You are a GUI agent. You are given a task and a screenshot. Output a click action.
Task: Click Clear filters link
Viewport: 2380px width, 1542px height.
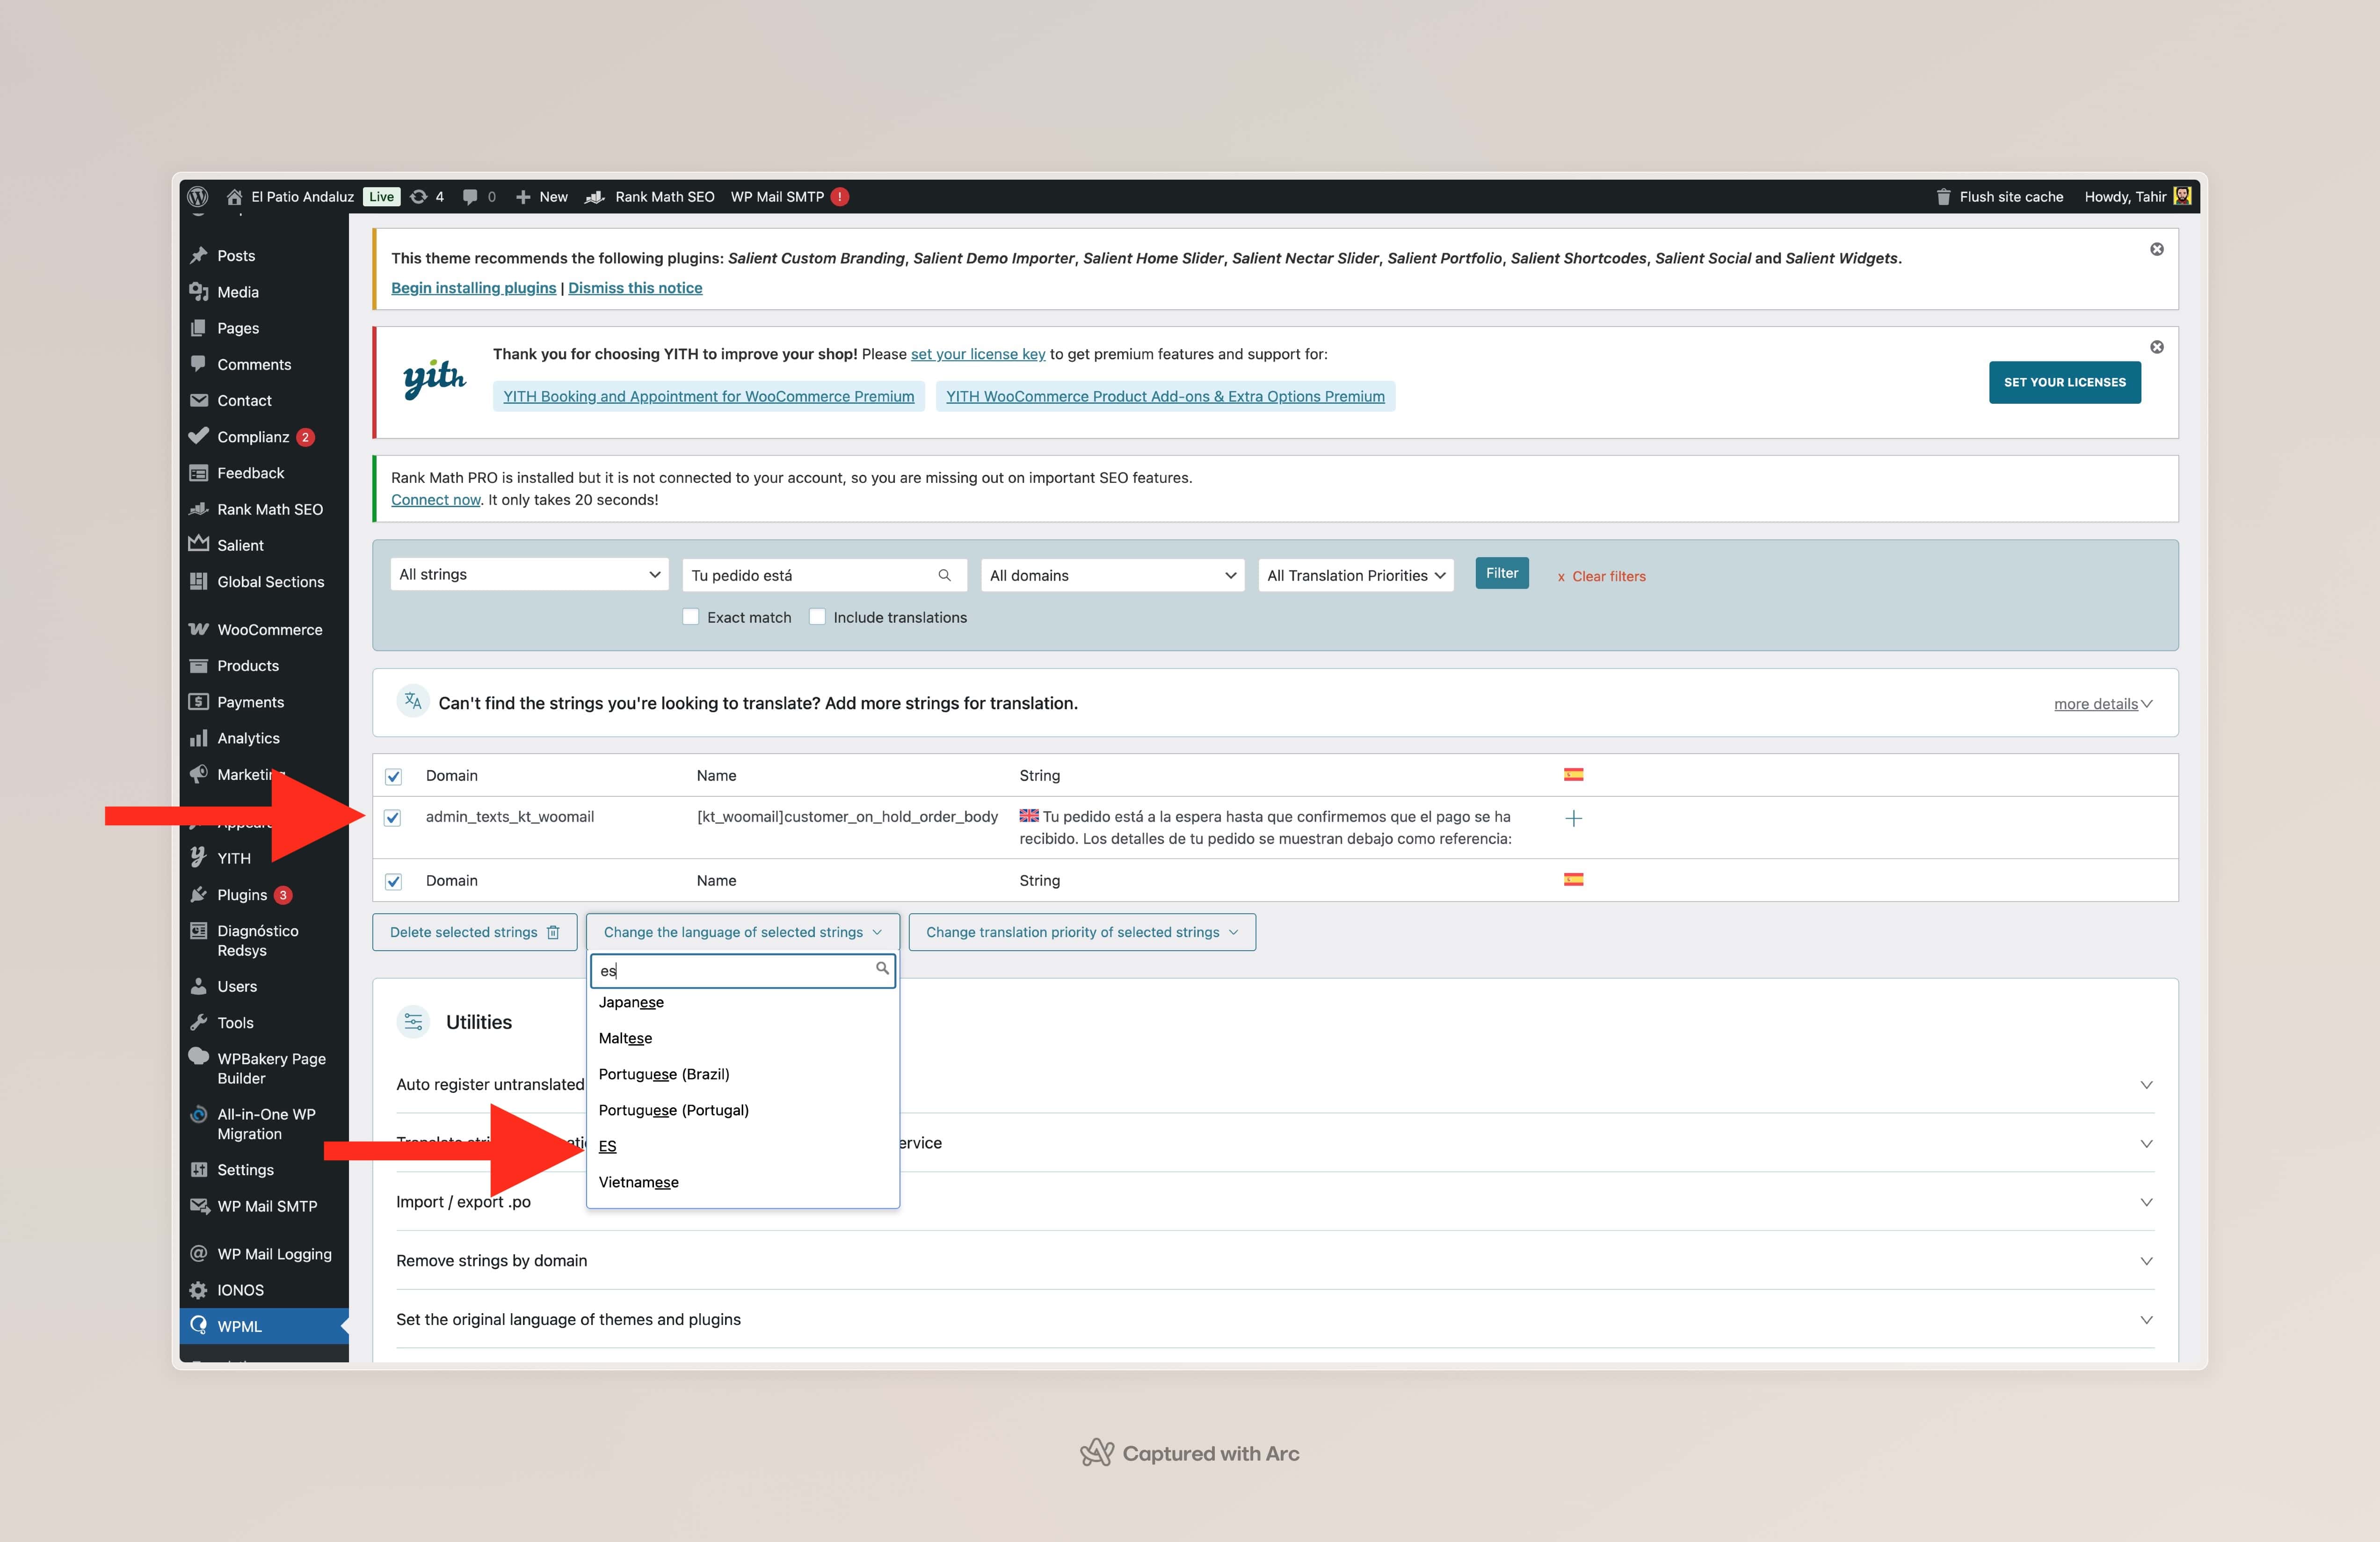pyautogui.click(x=1601, y=576)
